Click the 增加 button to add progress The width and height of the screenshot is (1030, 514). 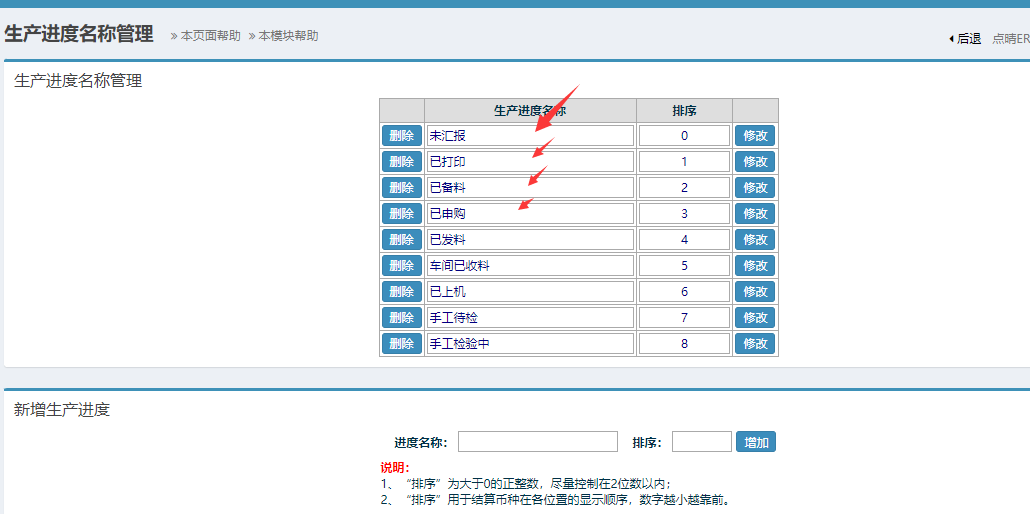[x=756, y=442]
